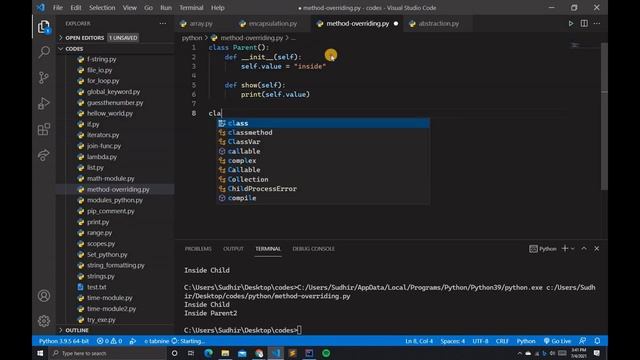Open the Search view in activity bar

coord(44,52)
